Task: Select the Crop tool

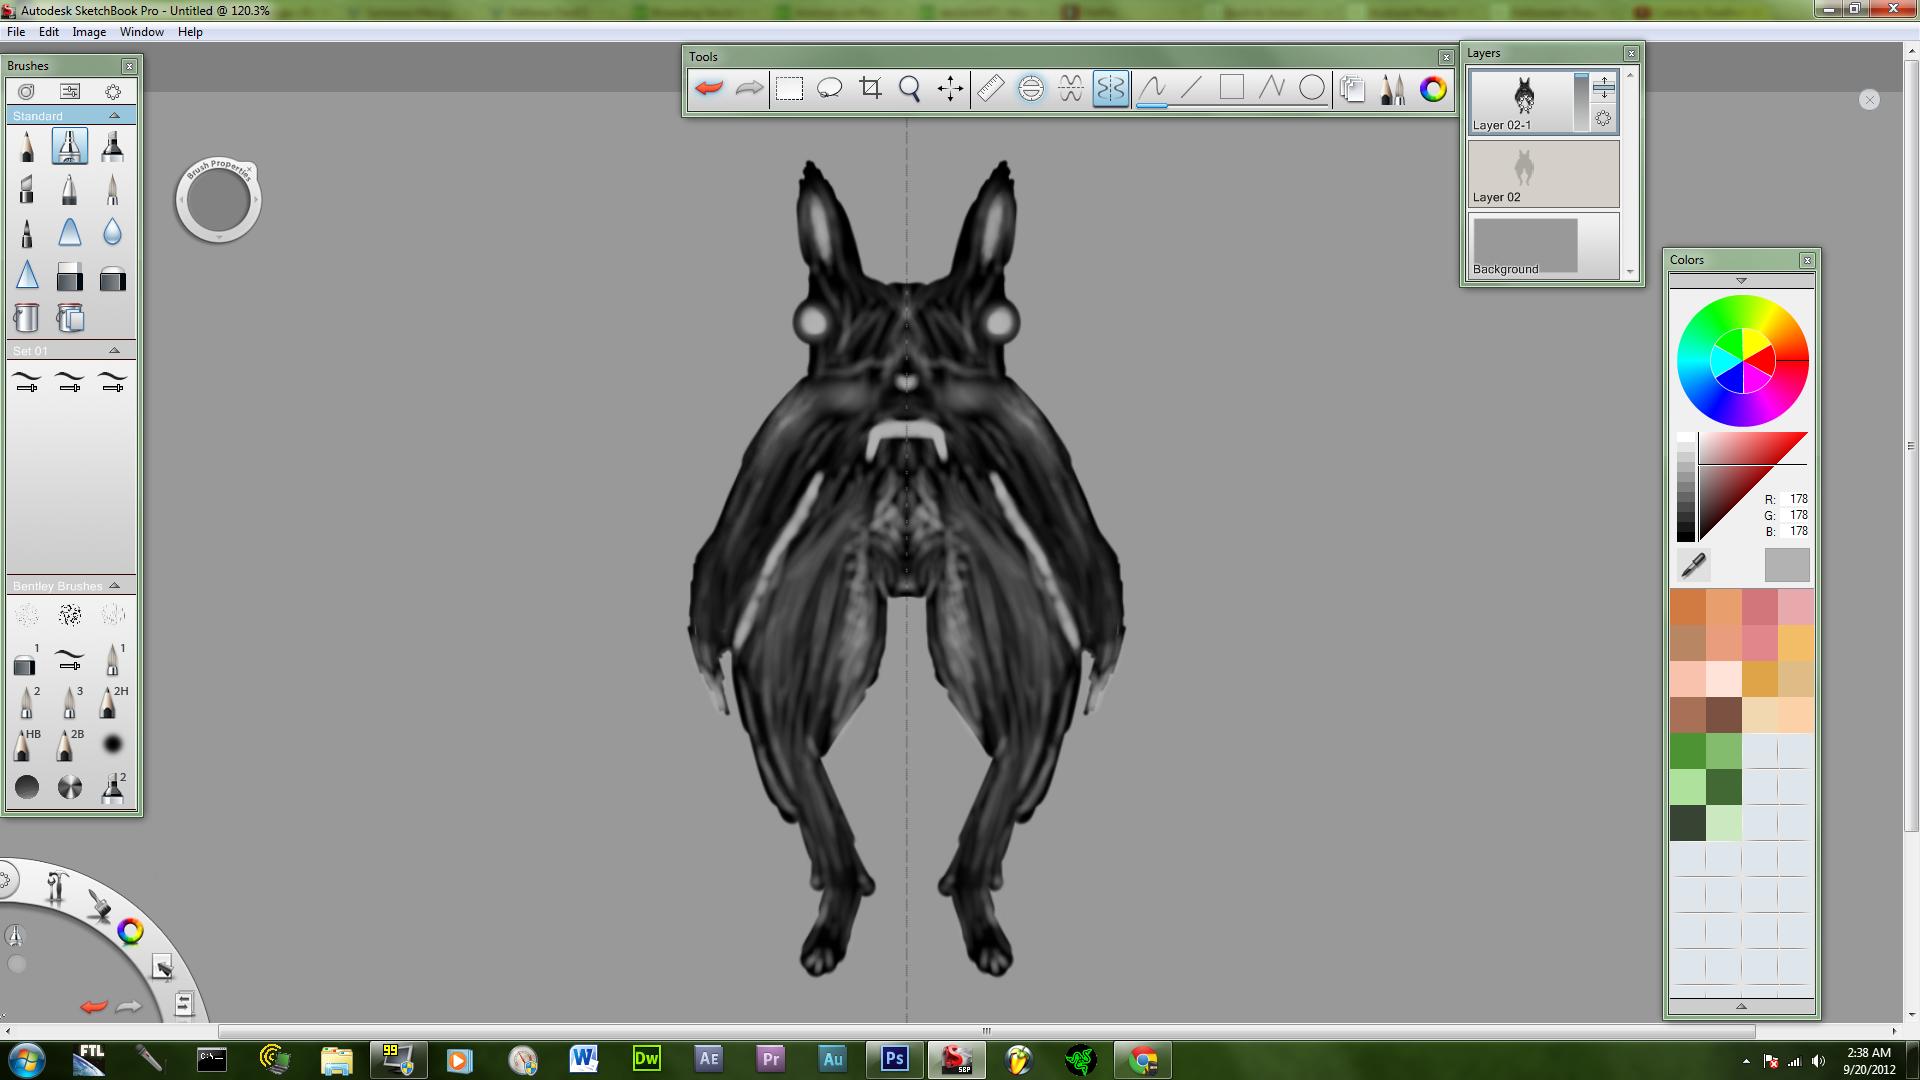Action: tap(870, 89)
